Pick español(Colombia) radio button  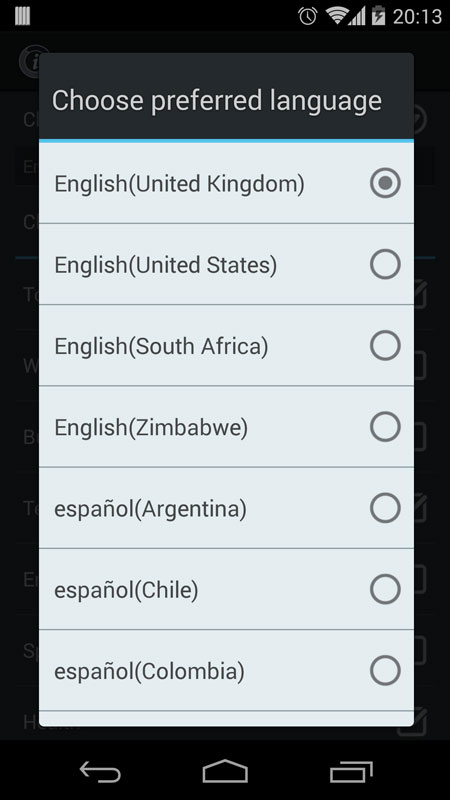pyautogui.click(x=385, y=670)
